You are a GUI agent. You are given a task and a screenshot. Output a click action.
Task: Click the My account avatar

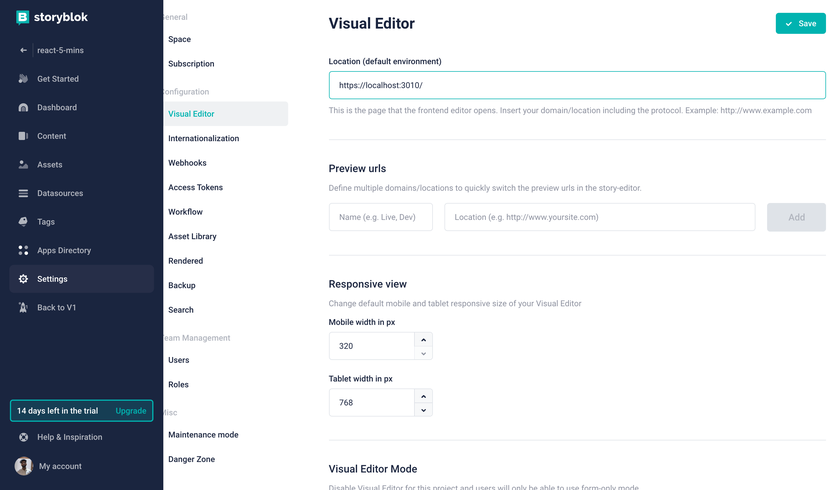[24, 466]
